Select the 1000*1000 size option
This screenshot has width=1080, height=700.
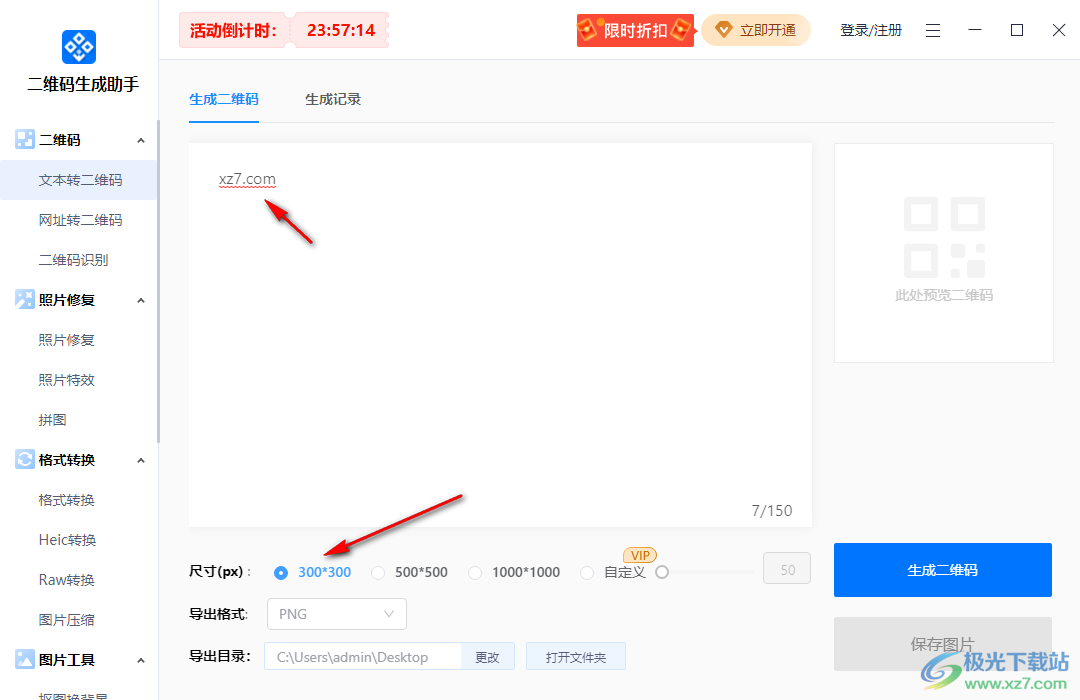pos(475,571)
